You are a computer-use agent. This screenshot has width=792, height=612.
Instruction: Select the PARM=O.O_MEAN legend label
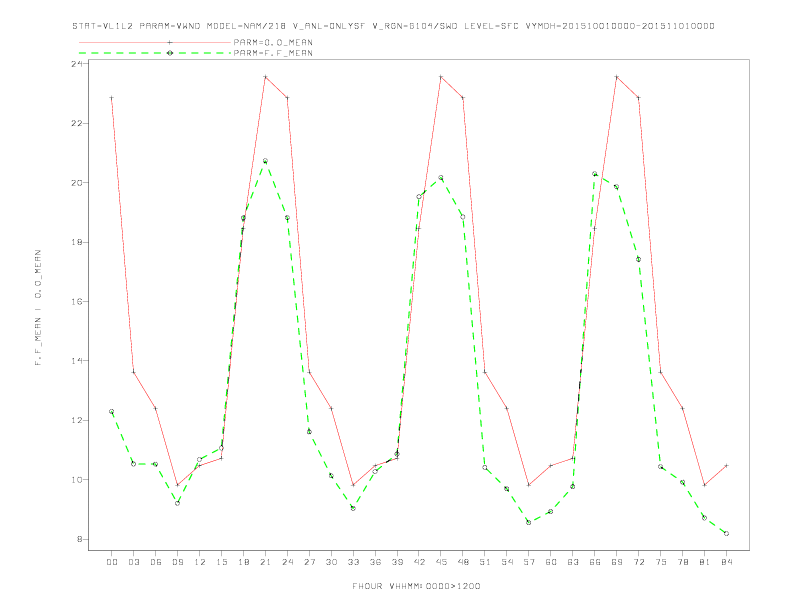coord(273,42)
